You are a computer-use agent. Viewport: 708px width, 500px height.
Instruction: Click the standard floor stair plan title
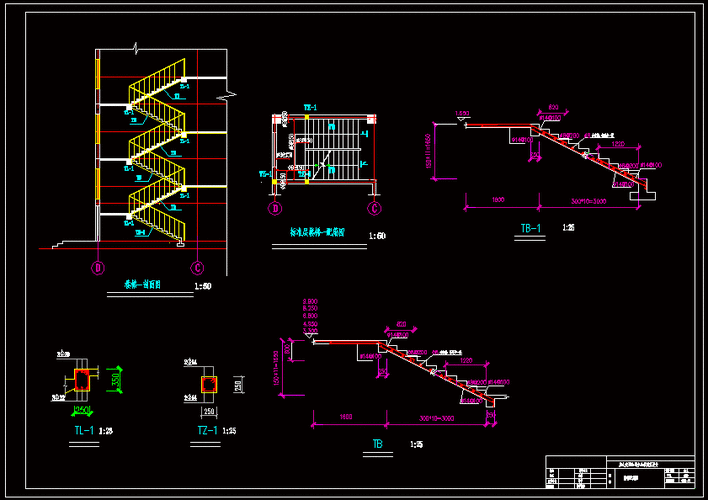point(316,234)
